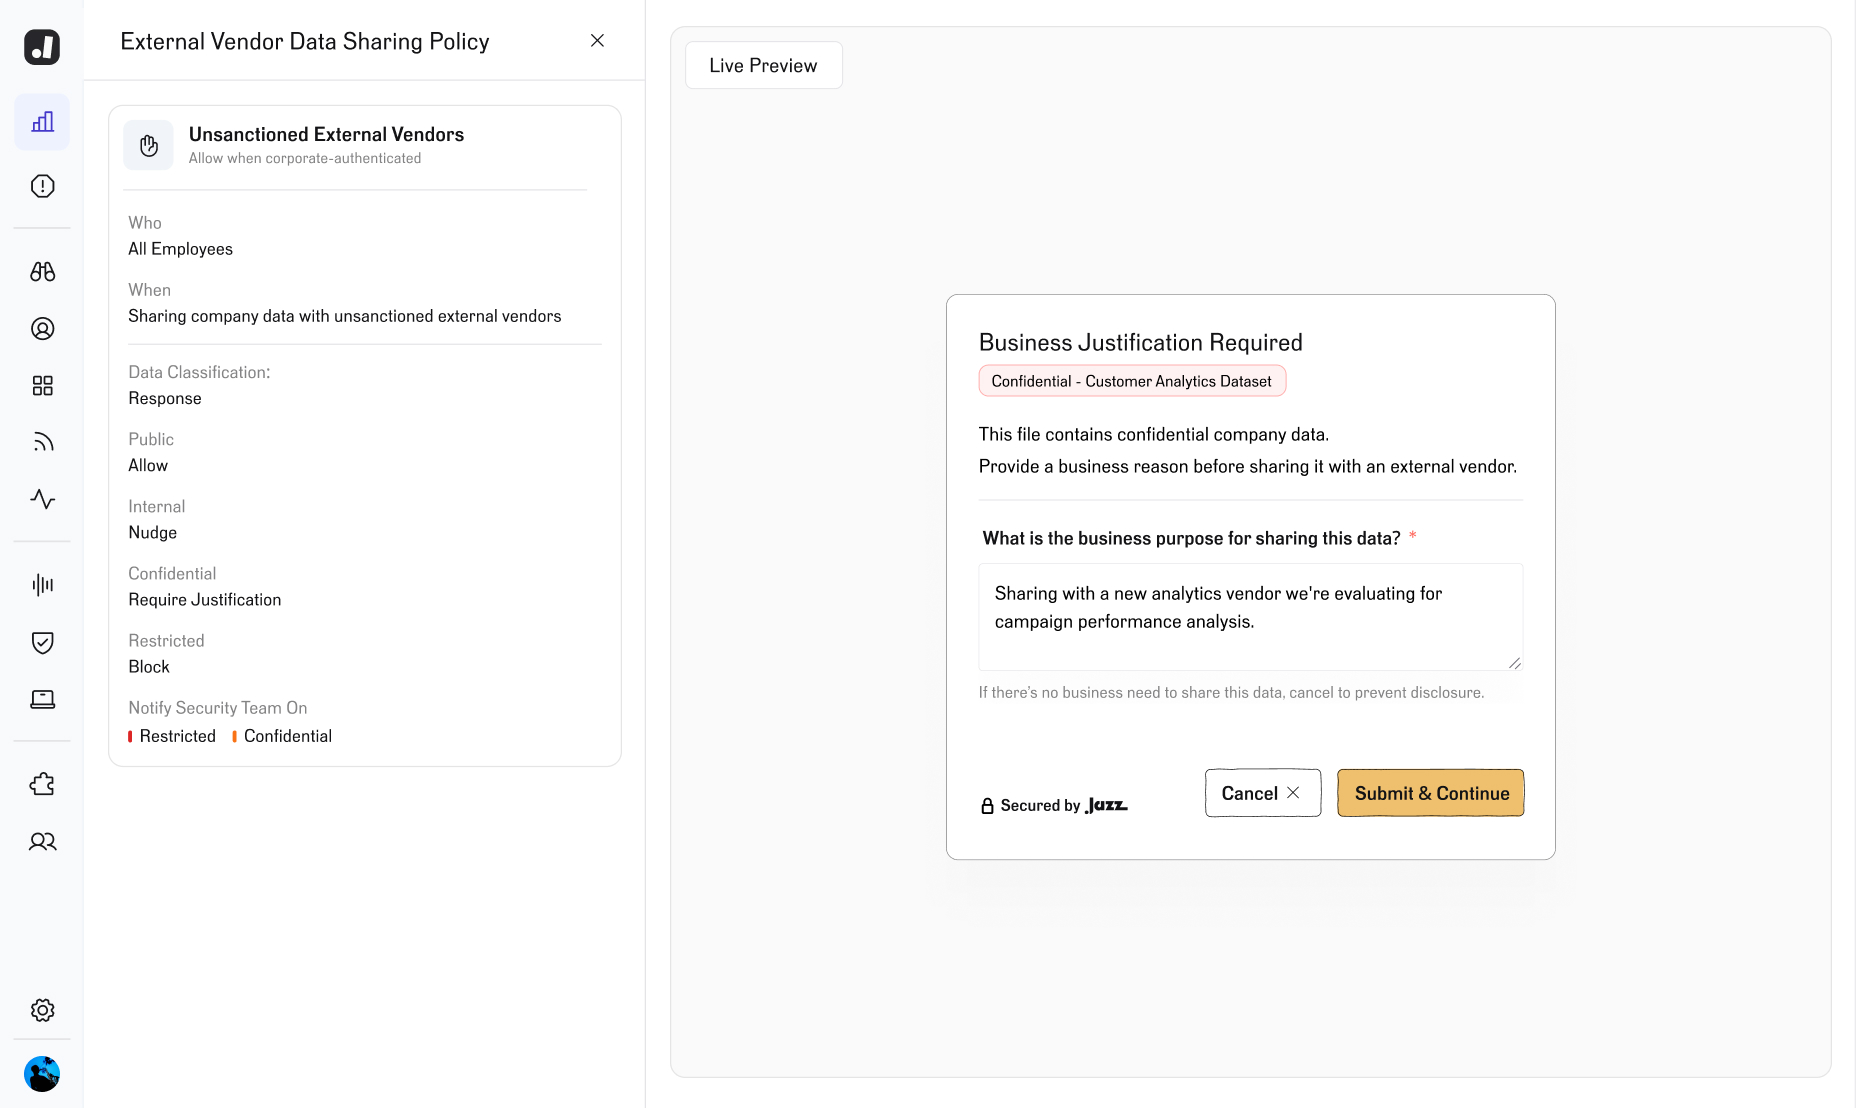Click the Secured by Jazz label
1856x1110 pixels.
pyautogui.click(x=1054, y=806)
